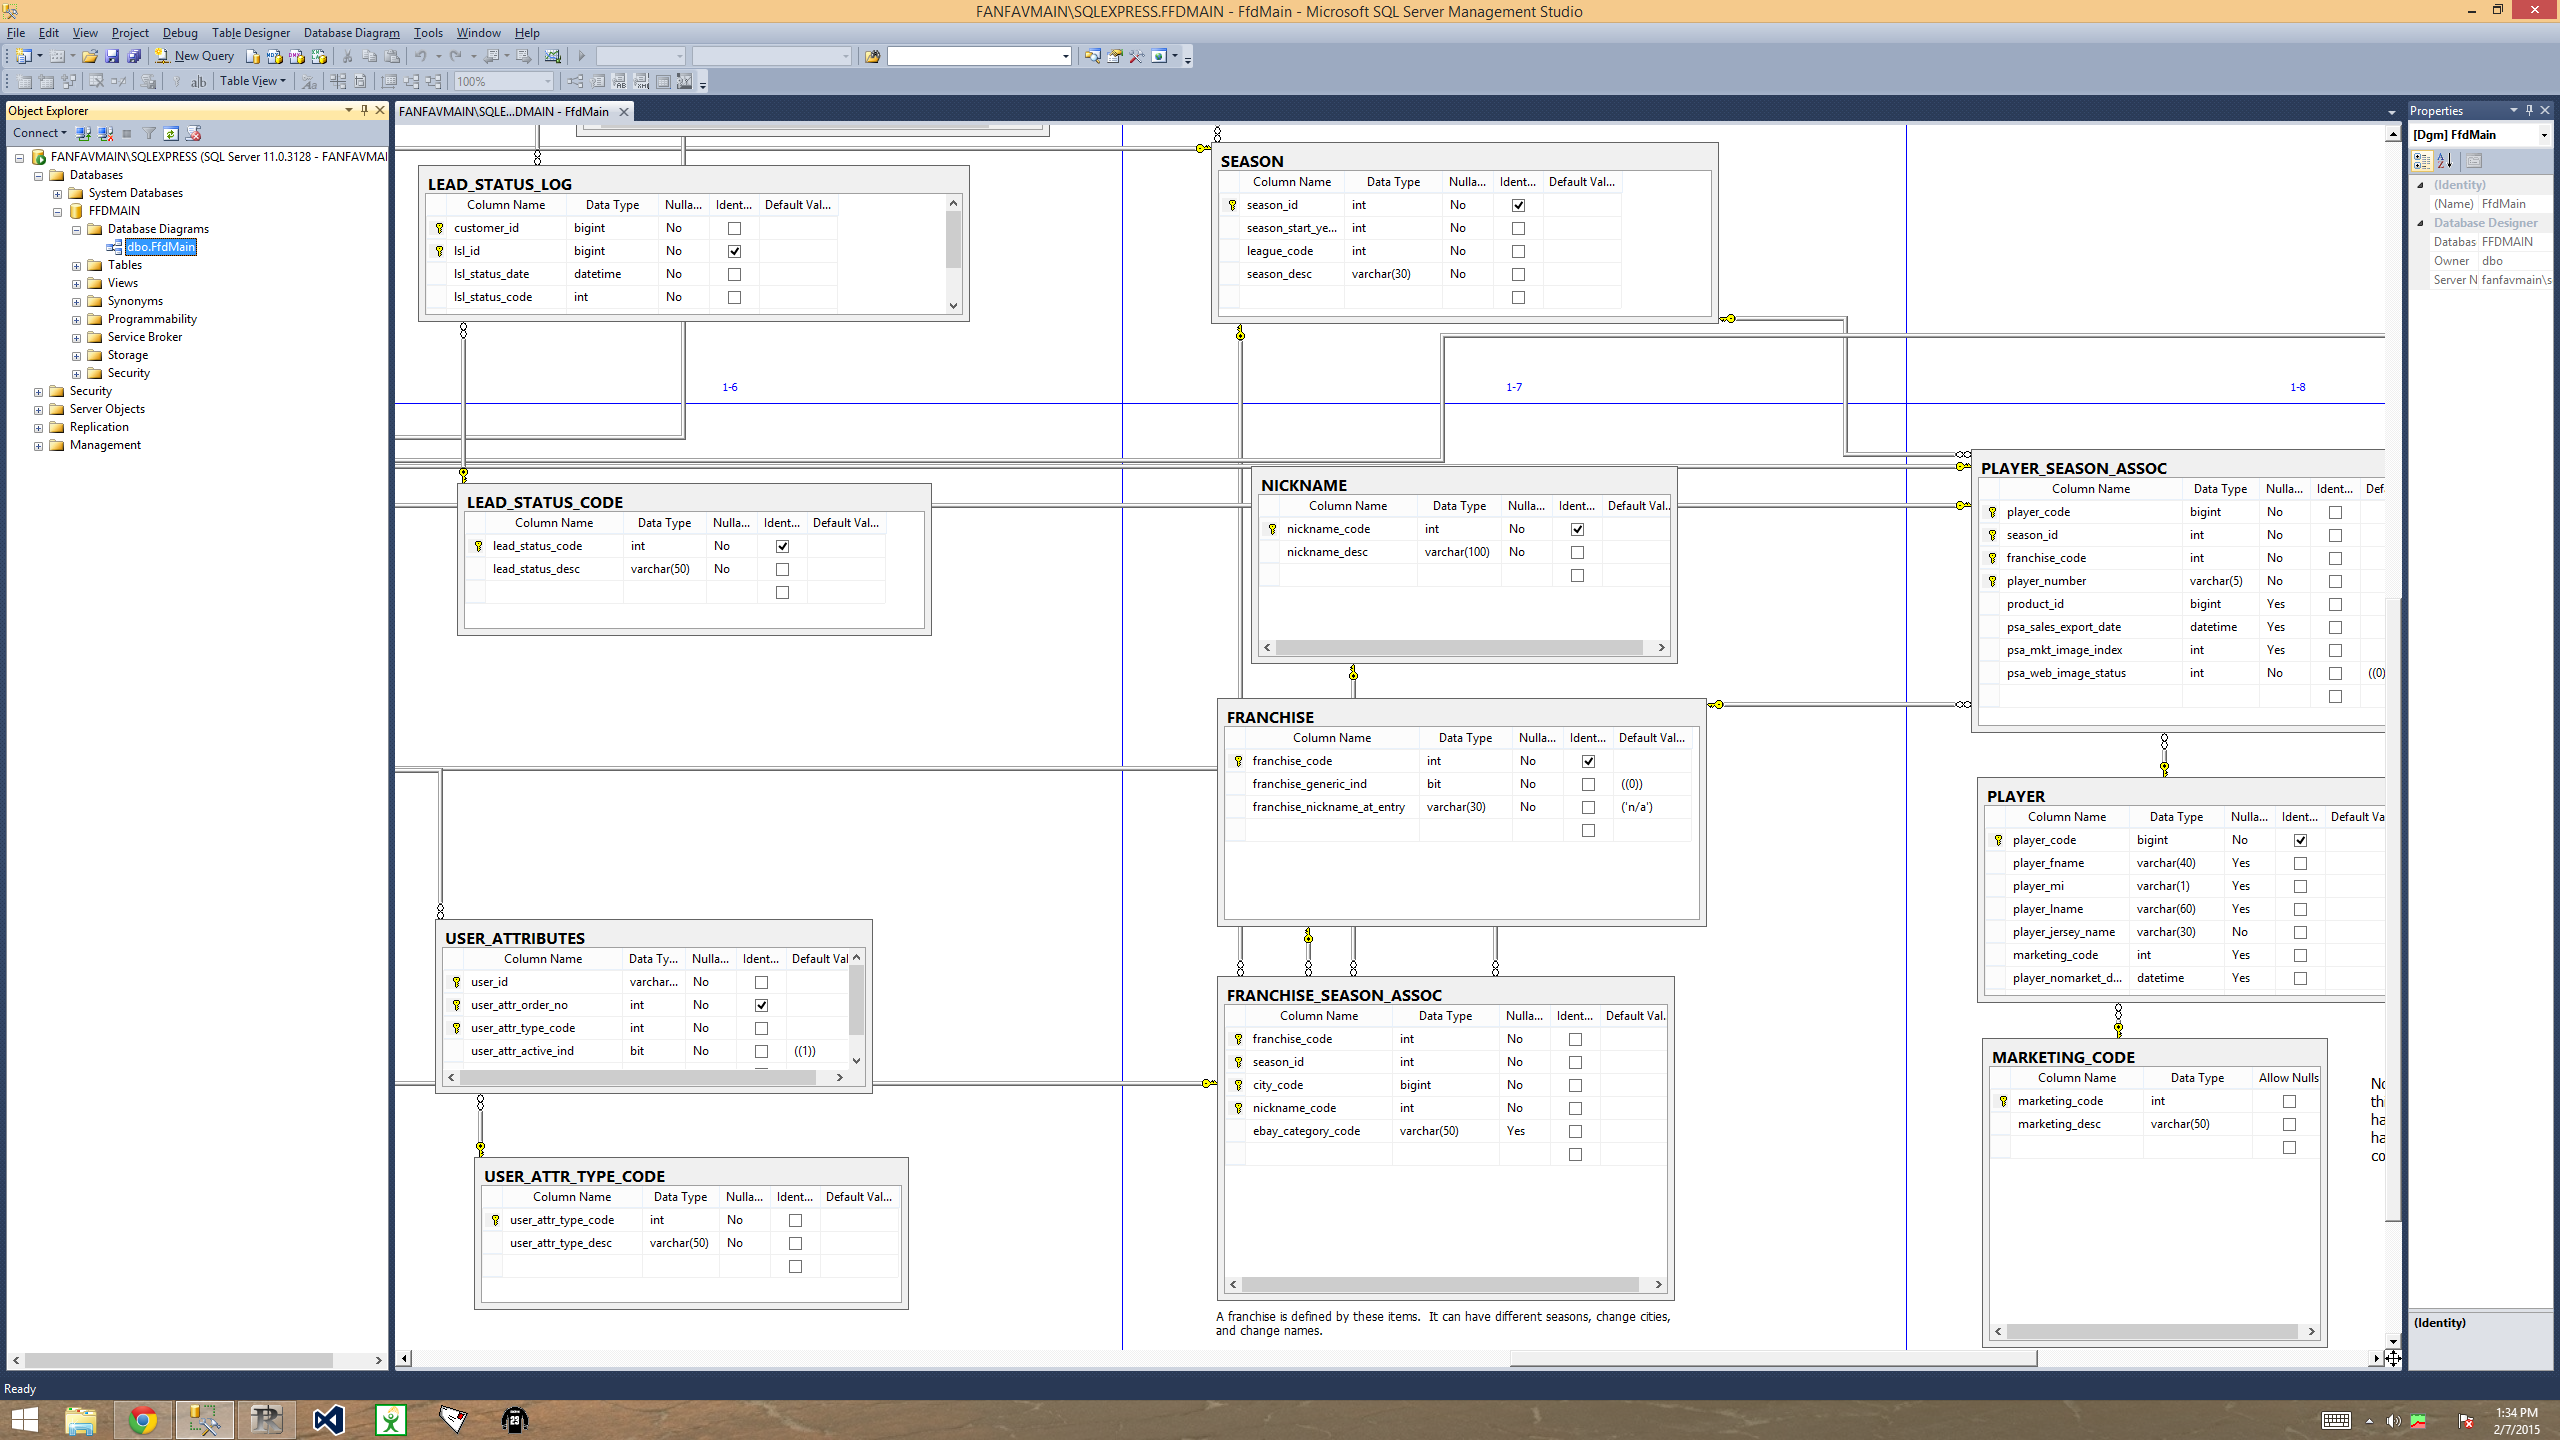Click the Disconnect server icon in Object Explorer
This screenshot has width=2560, height=1440.
105,133
